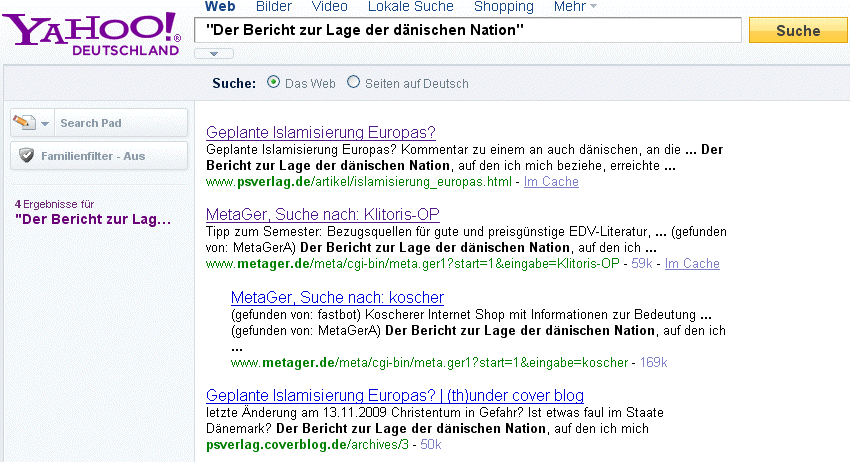Click the 4 Ergebnisse für summary text
This screenshot has height=462, width=850.
54,204
